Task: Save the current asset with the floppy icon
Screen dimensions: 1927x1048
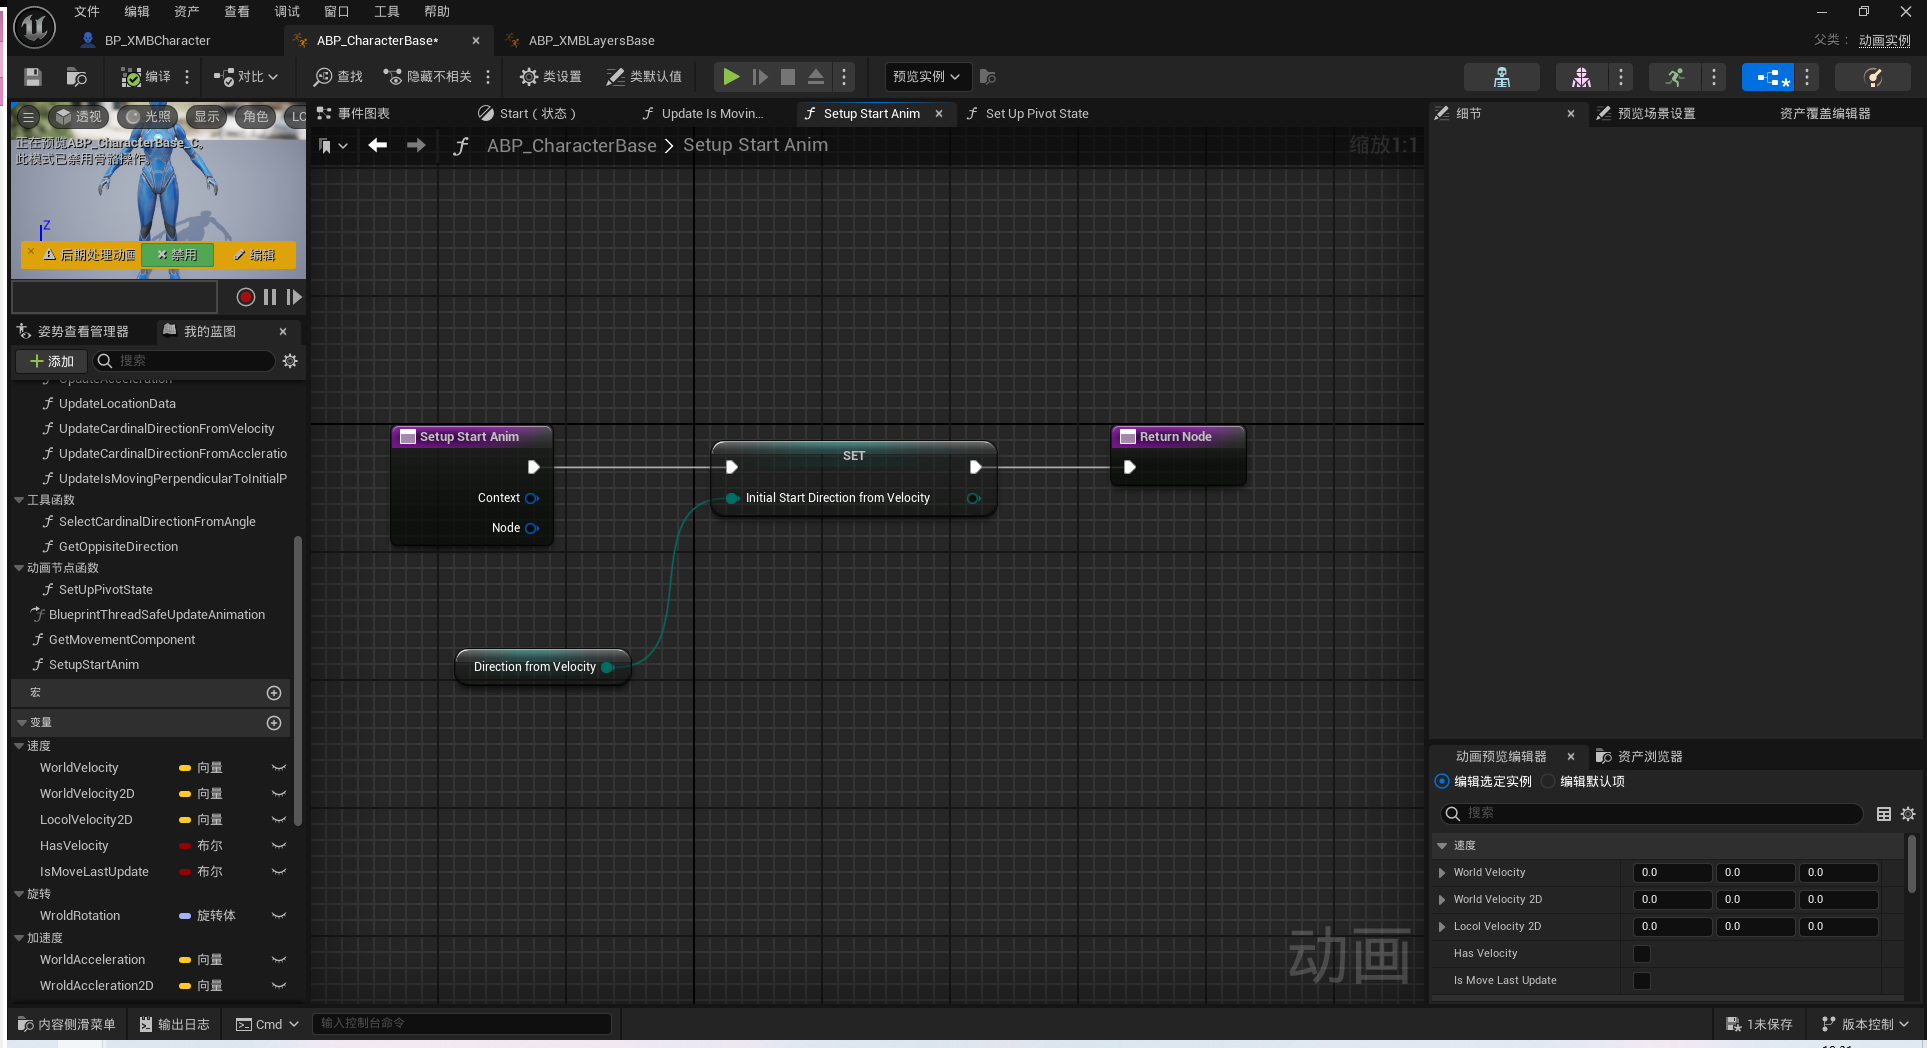Action: pos(33,77)
